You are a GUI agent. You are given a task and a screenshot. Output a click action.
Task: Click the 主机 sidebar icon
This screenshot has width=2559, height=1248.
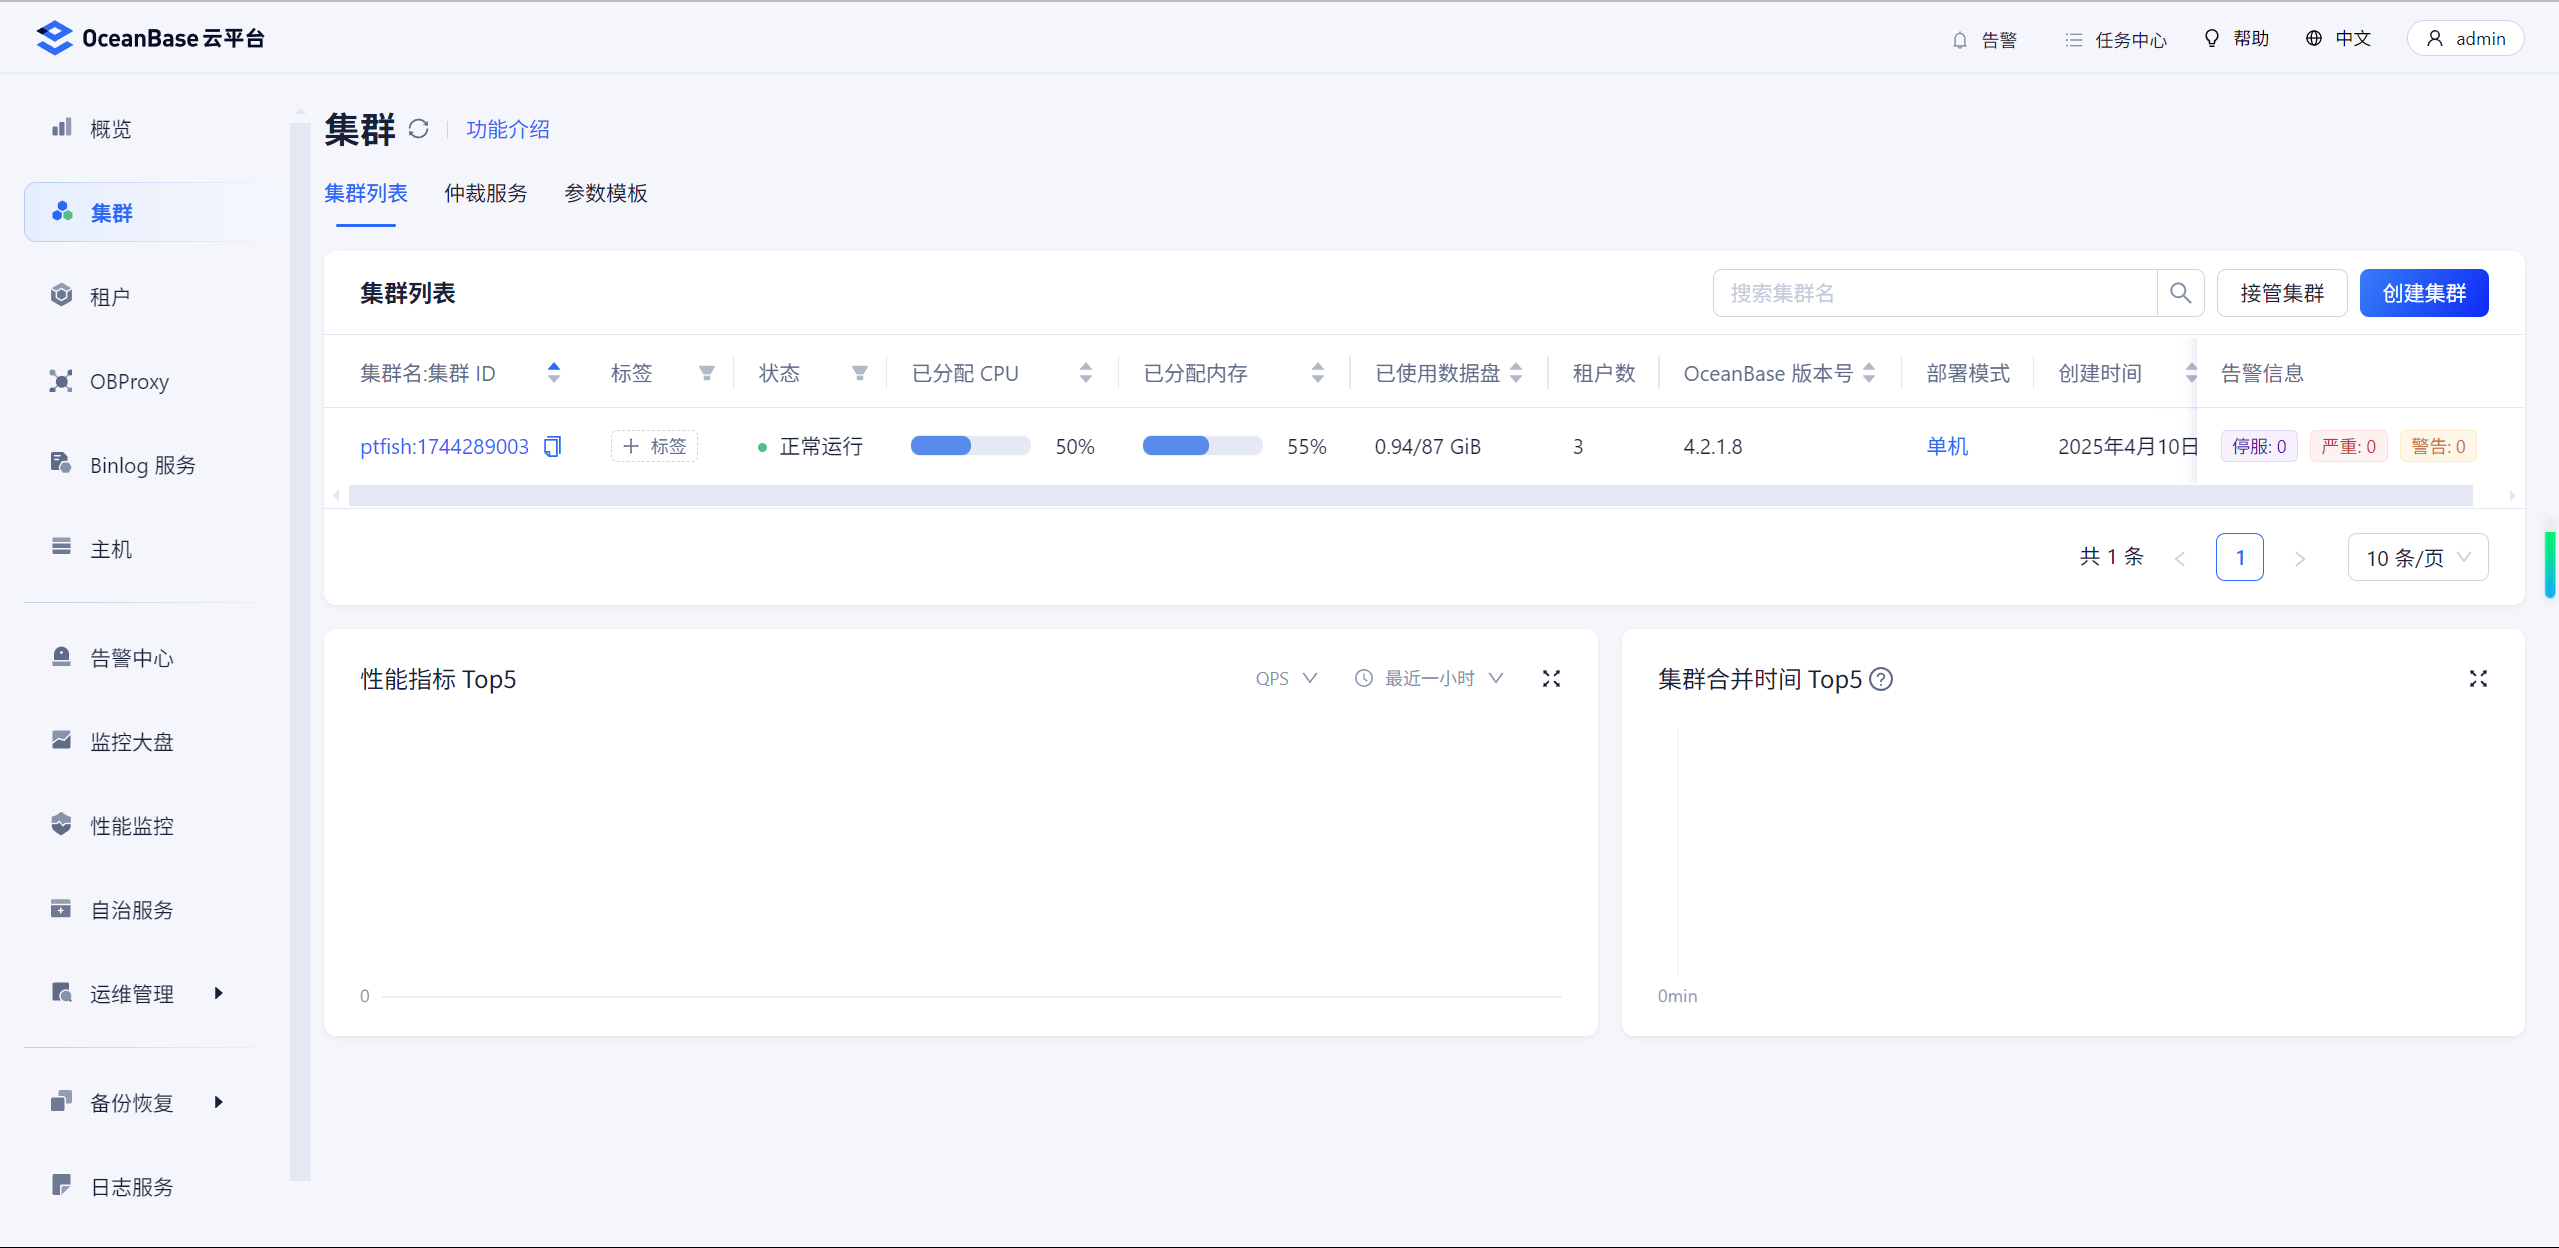pos(62,546)
